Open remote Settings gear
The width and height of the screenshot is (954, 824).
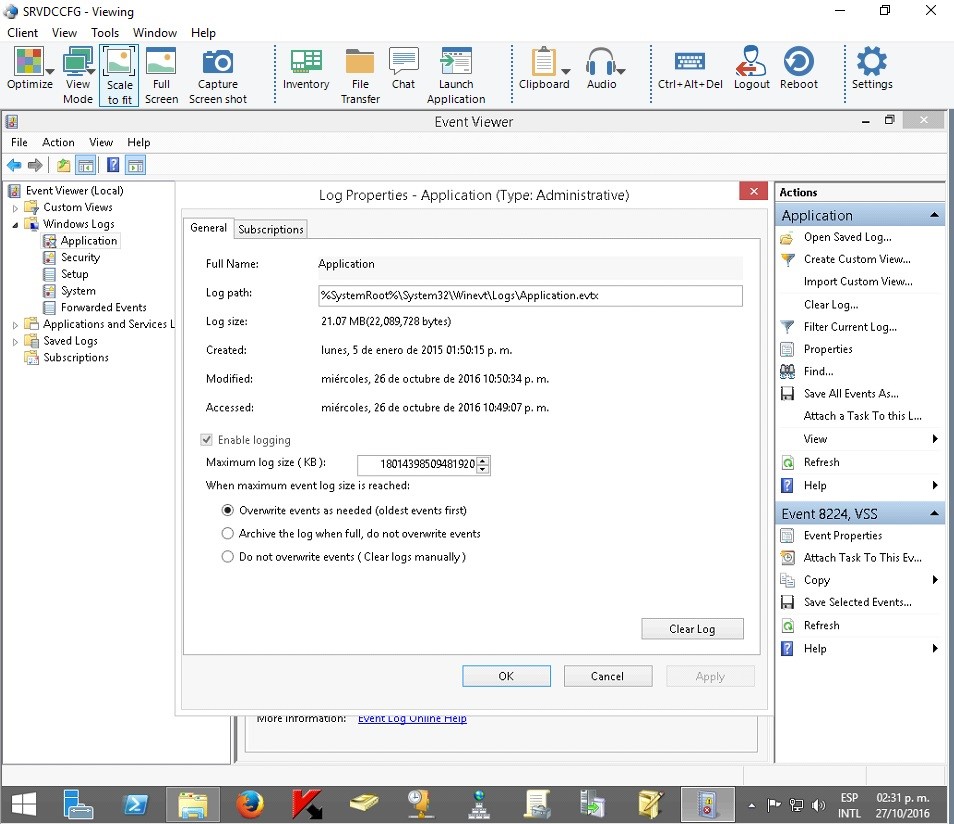point(871,64)
